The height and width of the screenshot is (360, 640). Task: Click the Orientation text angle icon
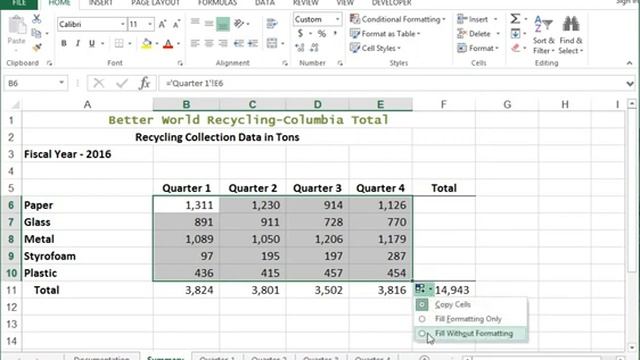pos(239,24)
